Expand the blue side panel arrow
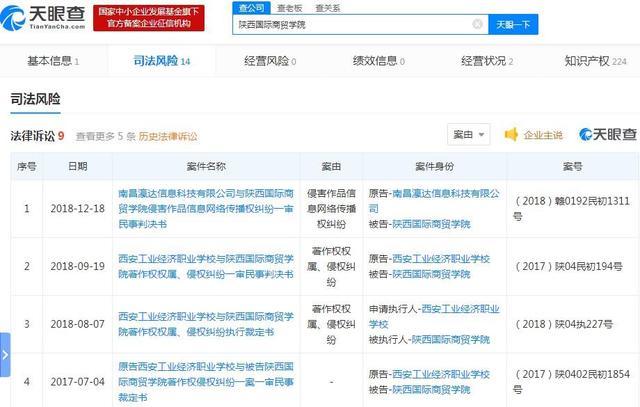This screenshot has width=640, height=407. pos(5,355)
